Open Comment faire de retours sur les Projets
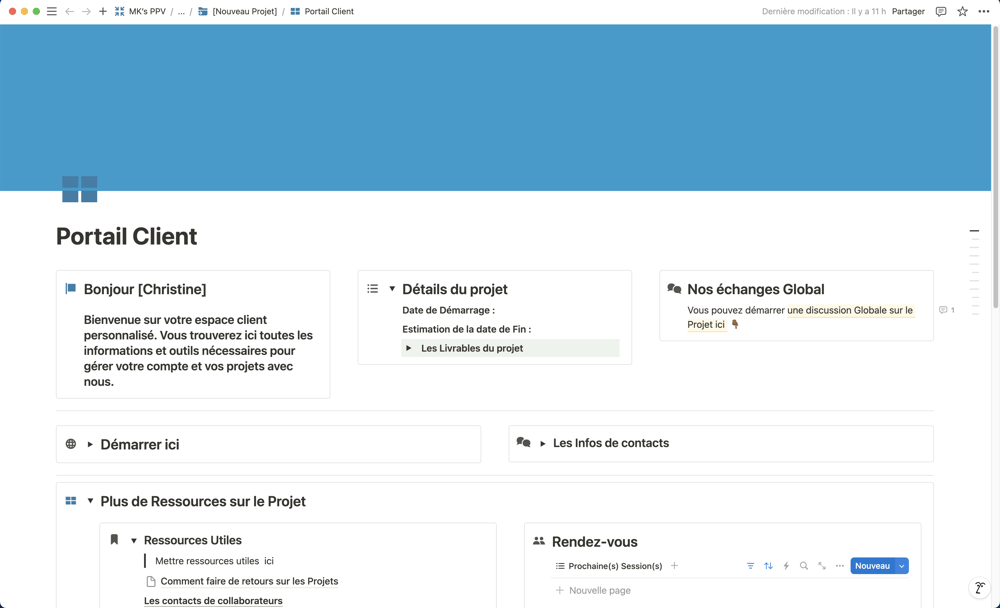This screenshot has width=1000, height=608. 248,581
